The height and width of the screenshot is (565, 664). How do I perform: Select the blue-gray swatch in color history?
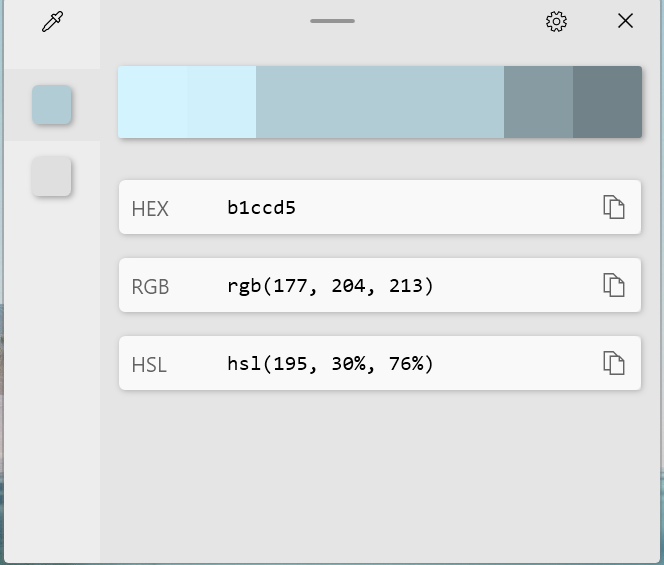[x=52, y=105]
